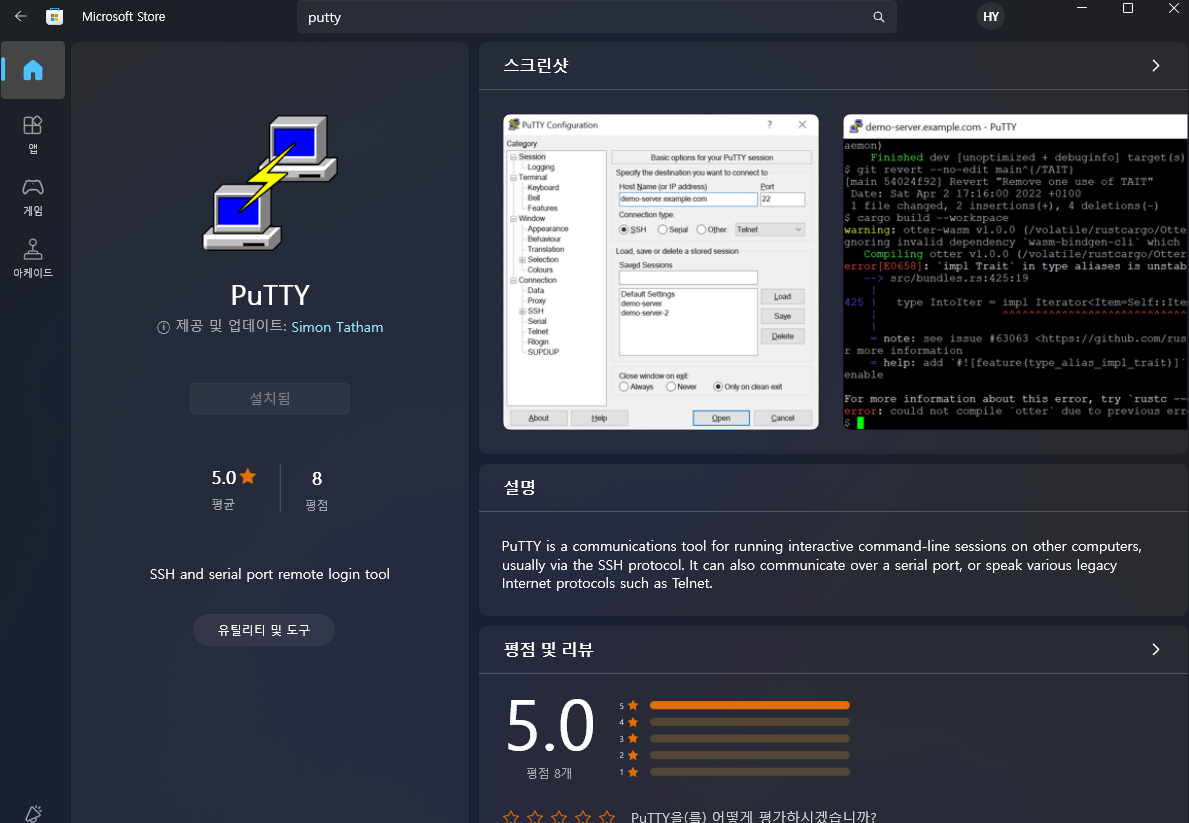1189x823 pixels.
Task: Click the 스크린샷 heading
Action: click(536, 65)
